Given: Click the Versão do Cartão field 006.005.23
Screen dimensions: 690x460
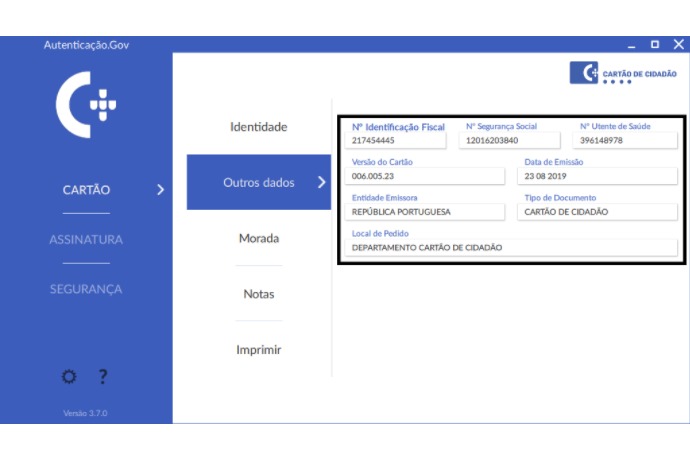Looking at the screenshot, I should click(425, 176).
